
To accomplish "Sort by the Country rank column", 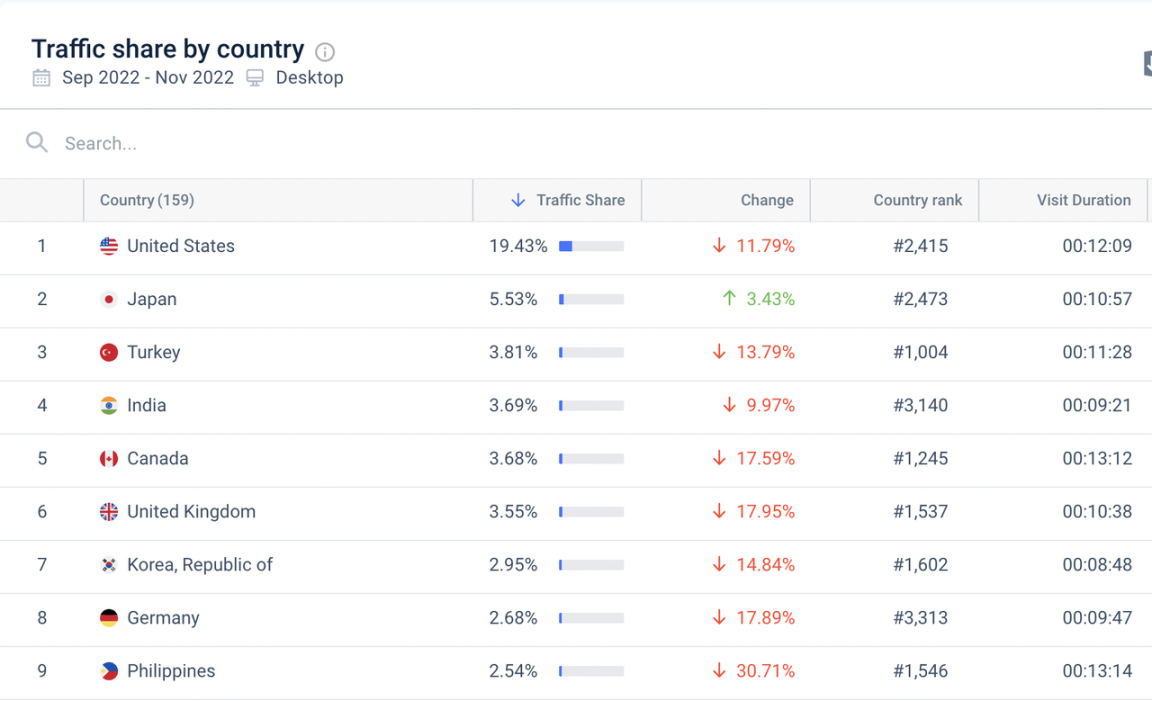I will point(917,200).
